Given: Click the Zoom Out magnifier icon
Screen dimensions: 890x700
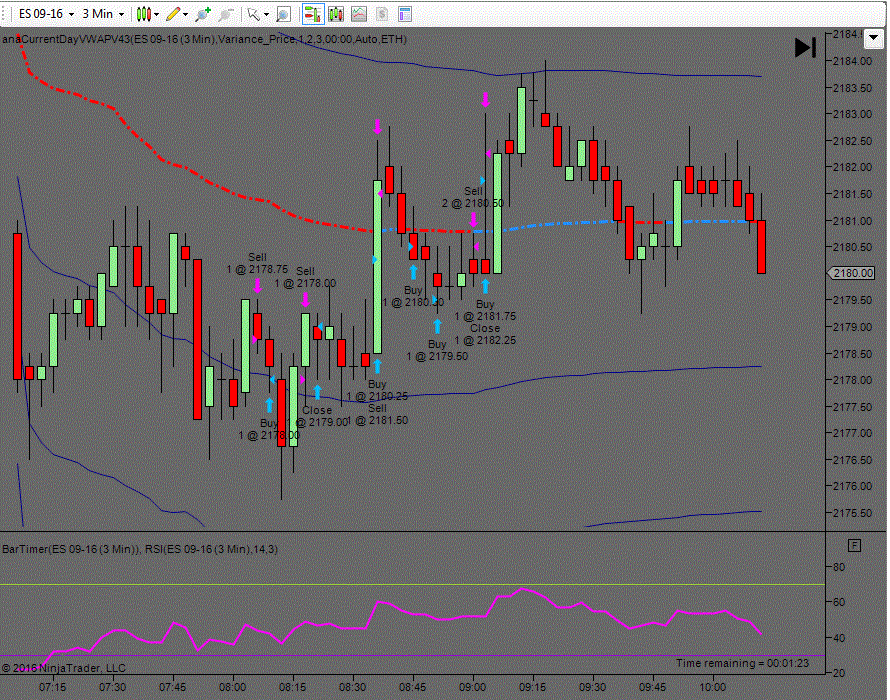Looking at the screenshot, I should pos(226,14).
